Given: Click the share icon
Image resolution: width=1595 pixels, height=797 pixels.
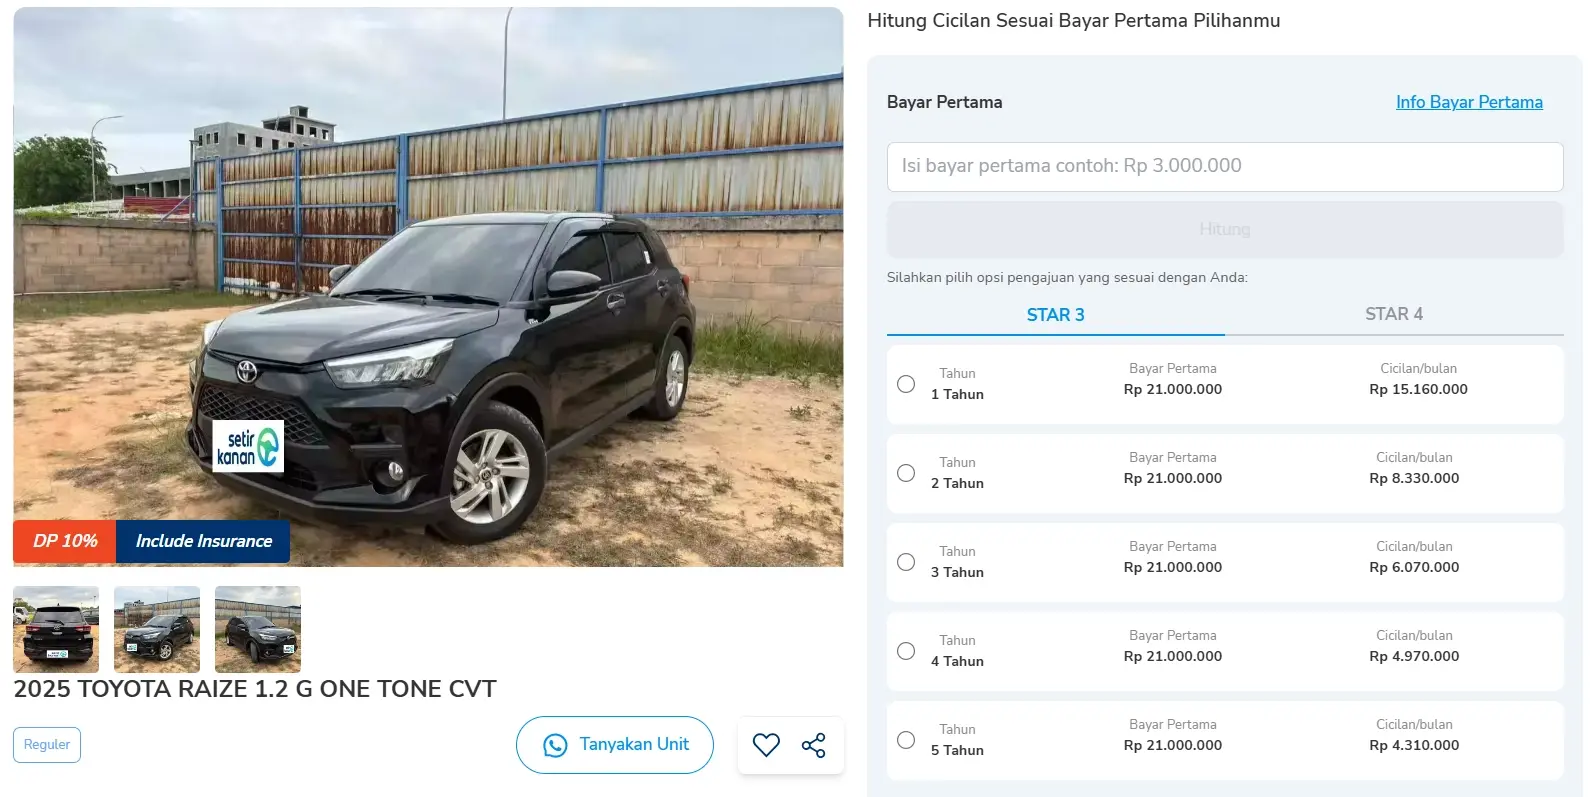Looking at the screenshot, I should point(814,745).
